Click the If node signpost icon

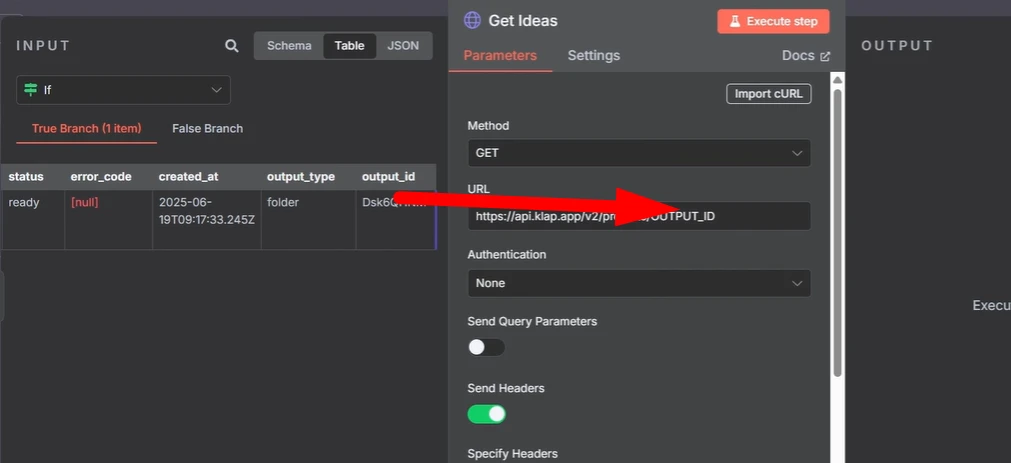pyautogui.click(x=30, y=90)
